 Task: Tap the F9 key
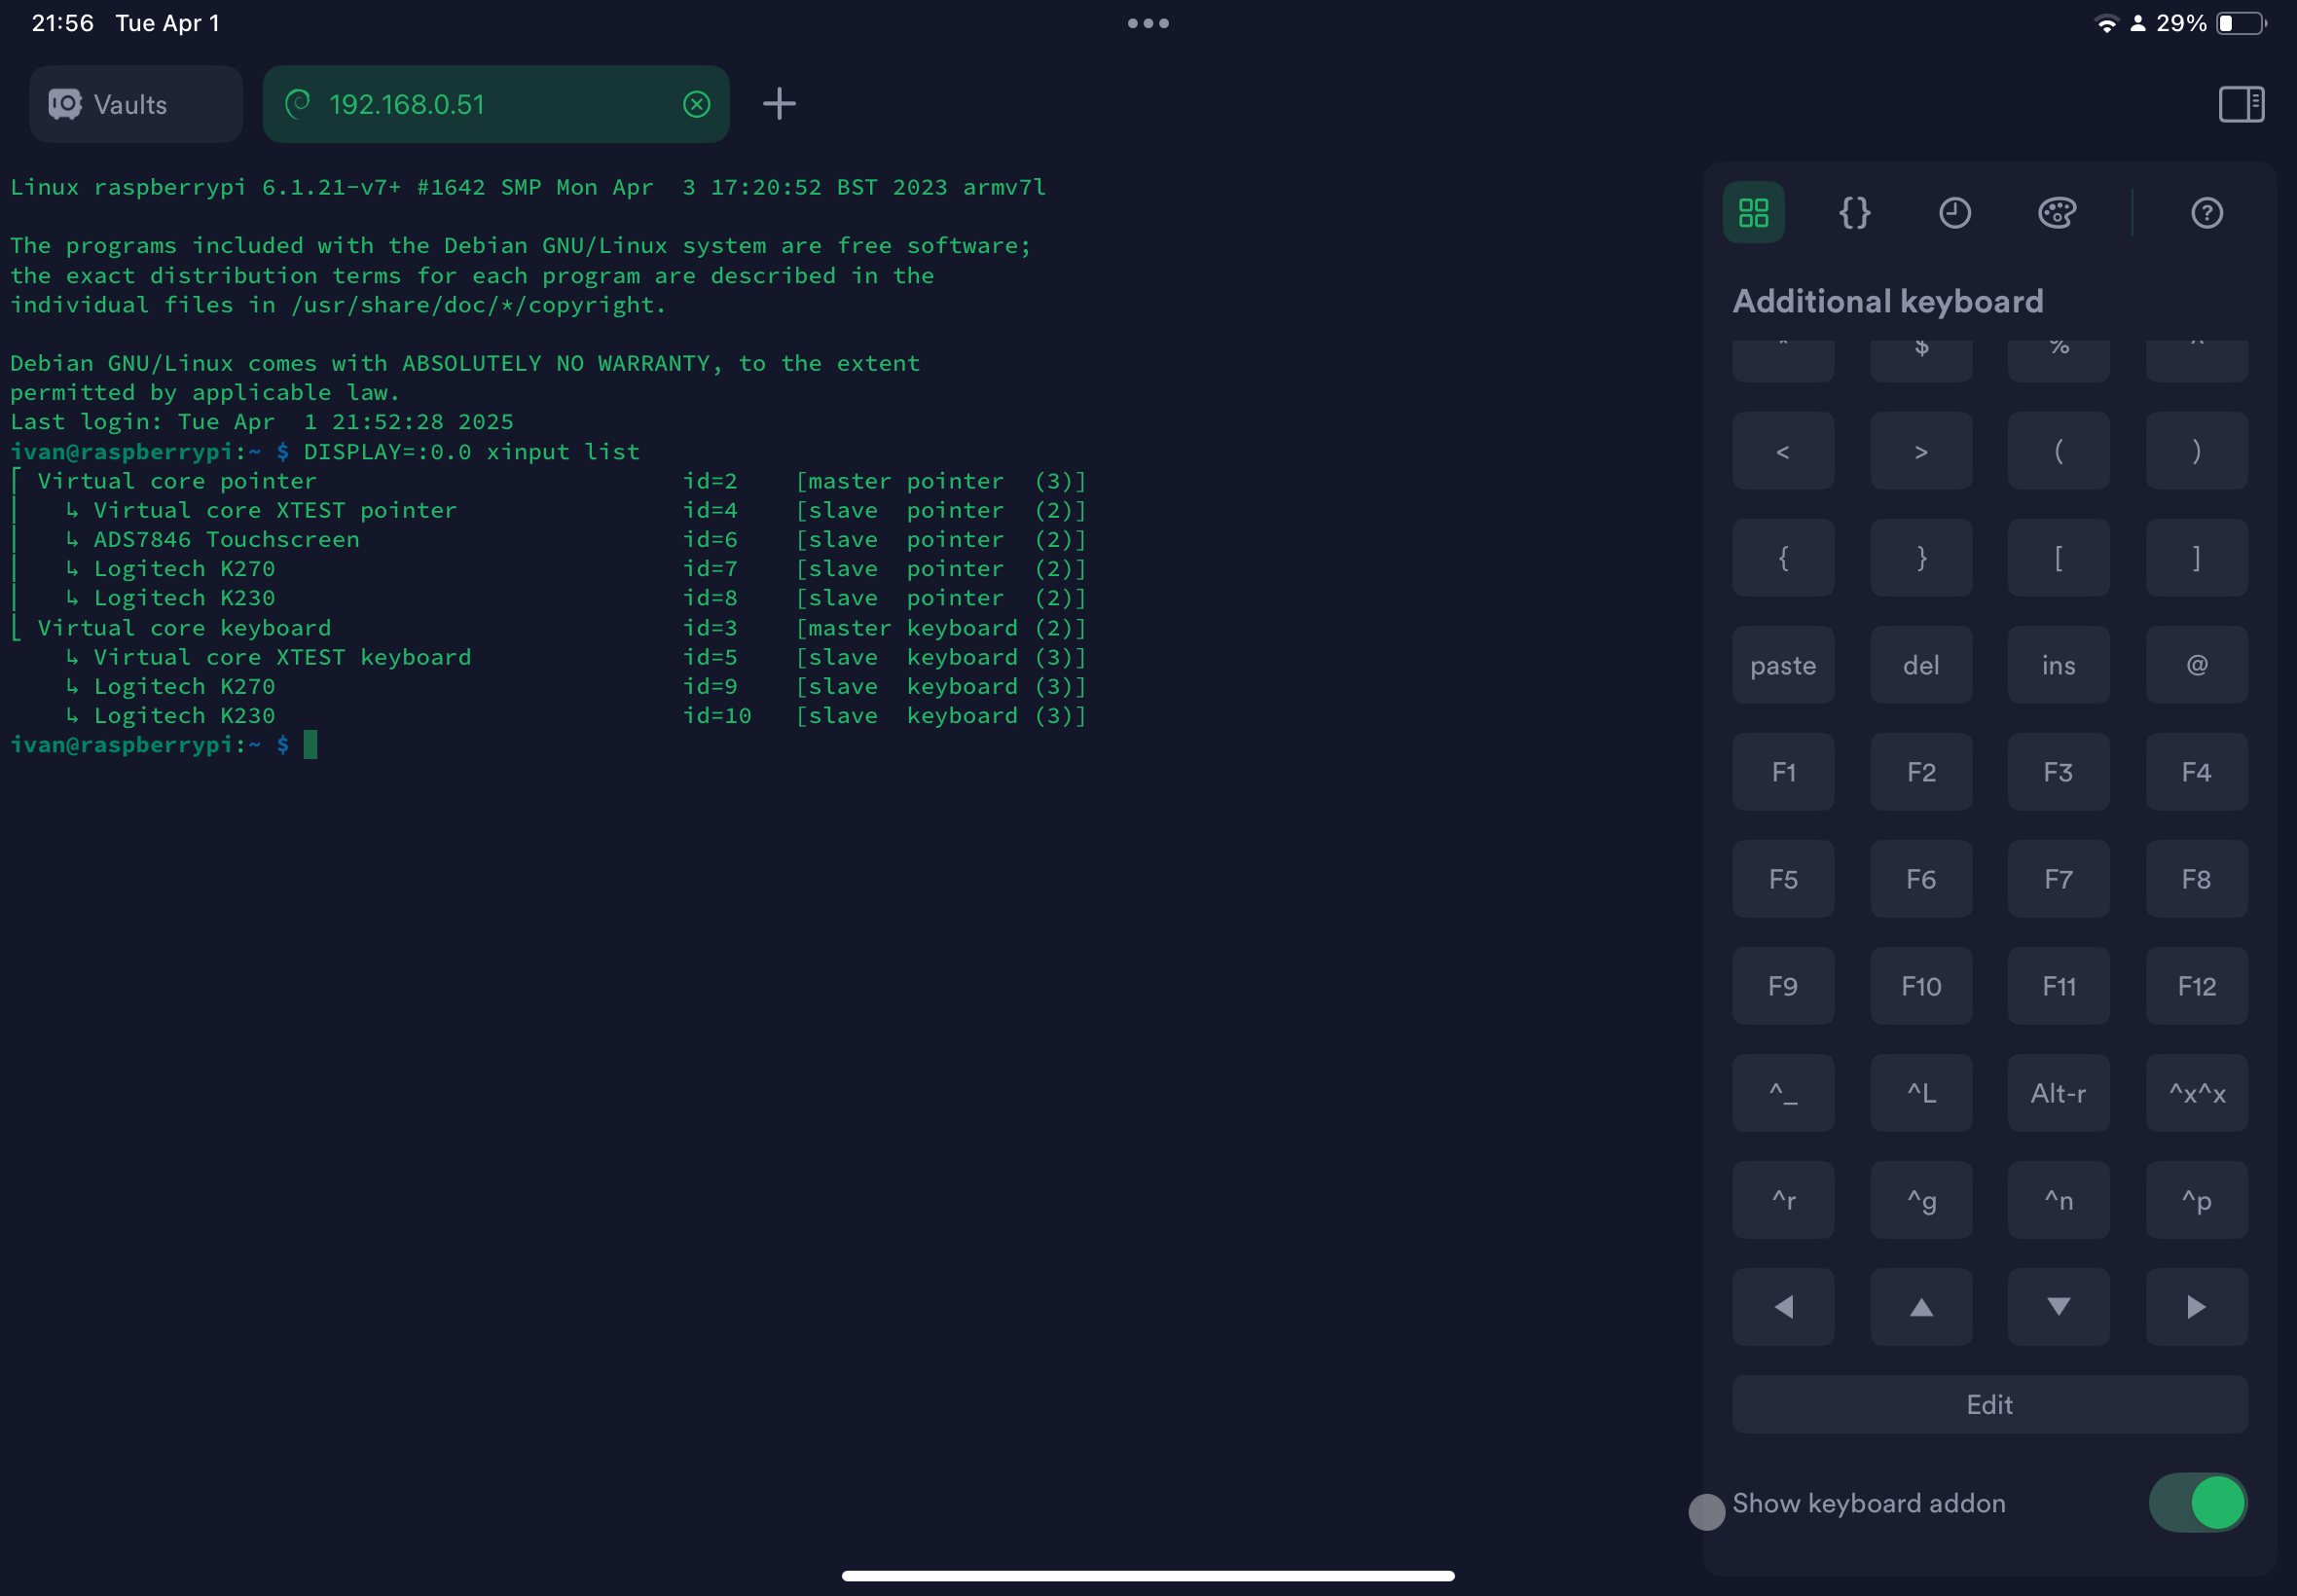(1783, 986)
